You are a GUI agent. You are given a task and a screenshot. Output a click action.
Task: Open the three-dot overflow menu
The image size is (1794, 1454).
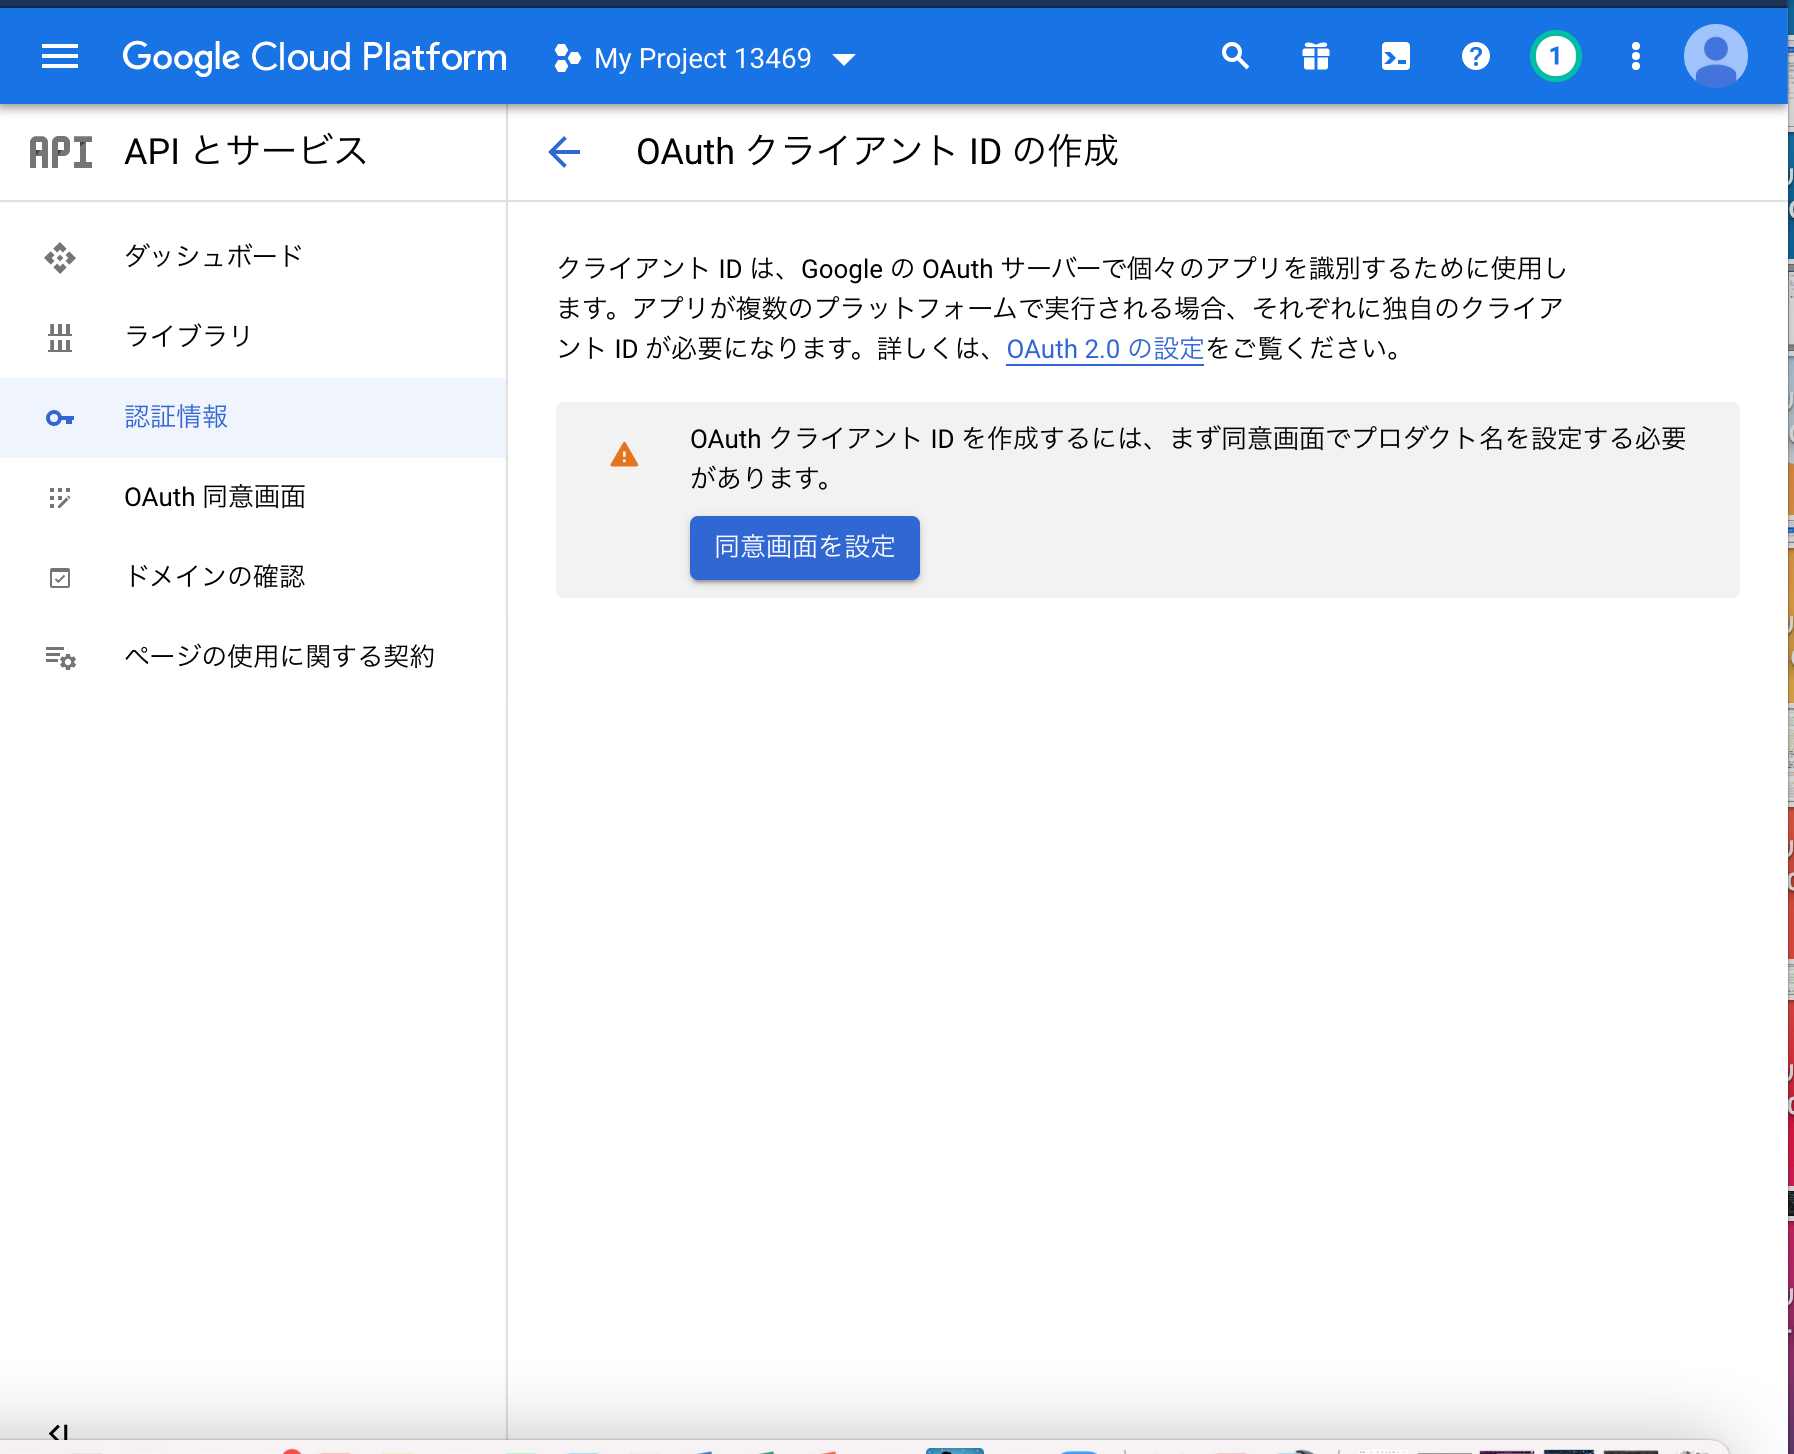1635,56
